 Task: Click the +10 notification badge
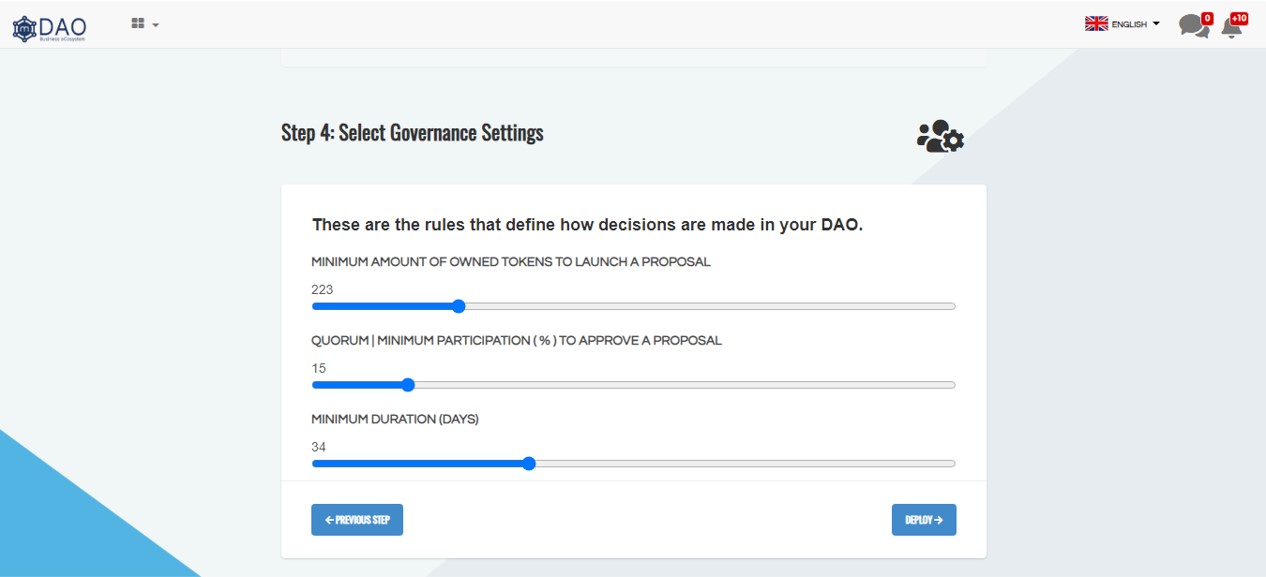click(x=1239, y=18)
